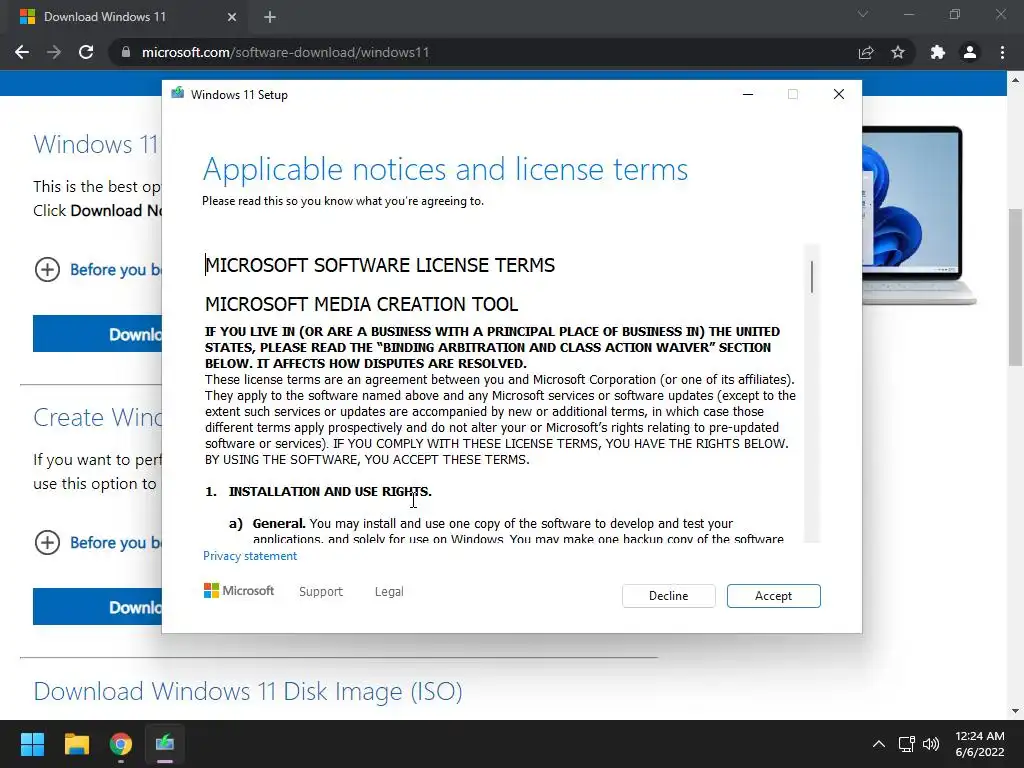Show hidden system tray icons
This screenshot has width=1024, height=768.
879,744
